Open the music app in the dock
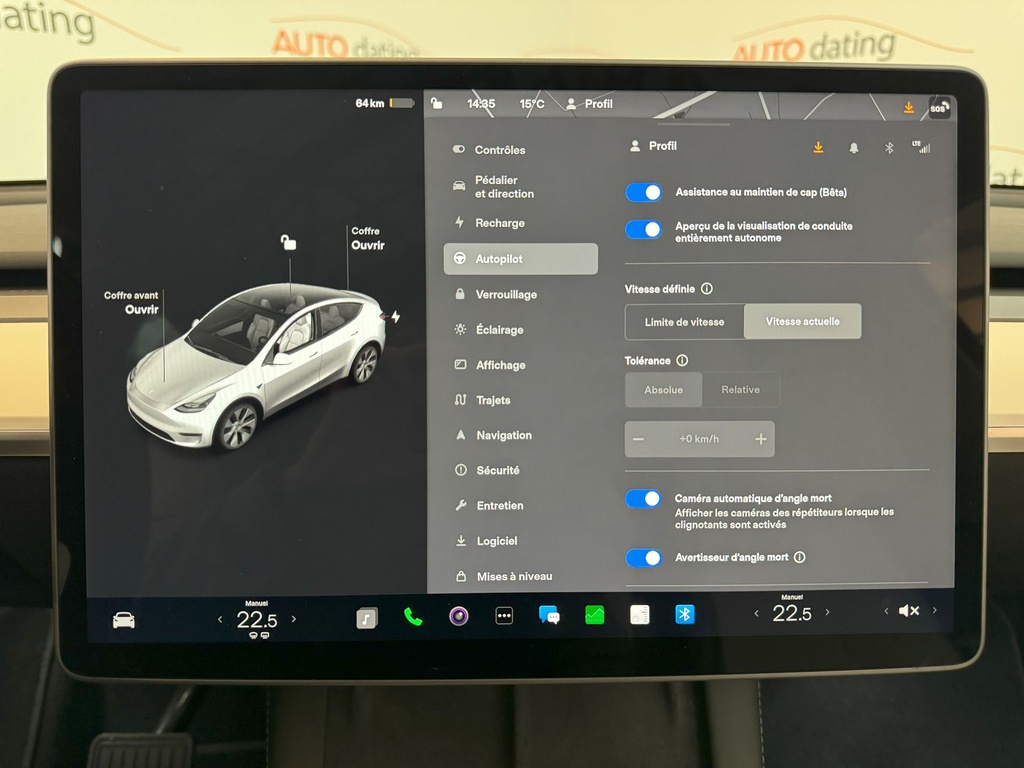The height and width of the screenshot is (768, 1024). (366, 617)
